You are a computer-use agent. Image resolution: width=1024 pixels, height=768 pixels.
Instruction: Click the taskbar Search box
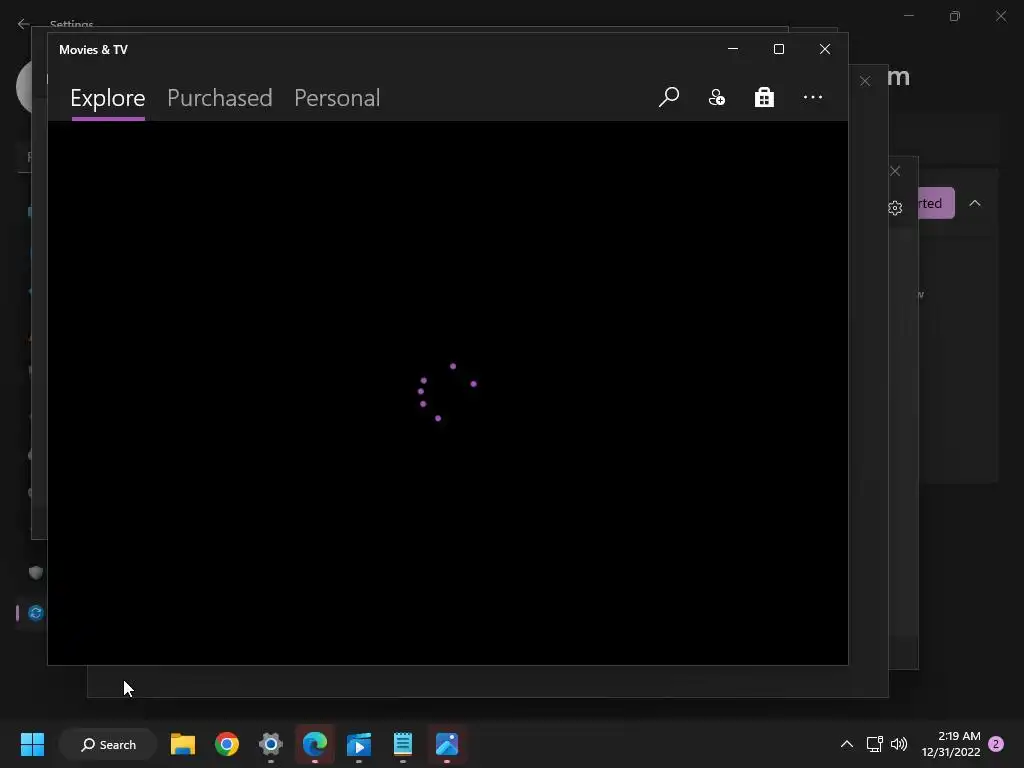point(108,744)
